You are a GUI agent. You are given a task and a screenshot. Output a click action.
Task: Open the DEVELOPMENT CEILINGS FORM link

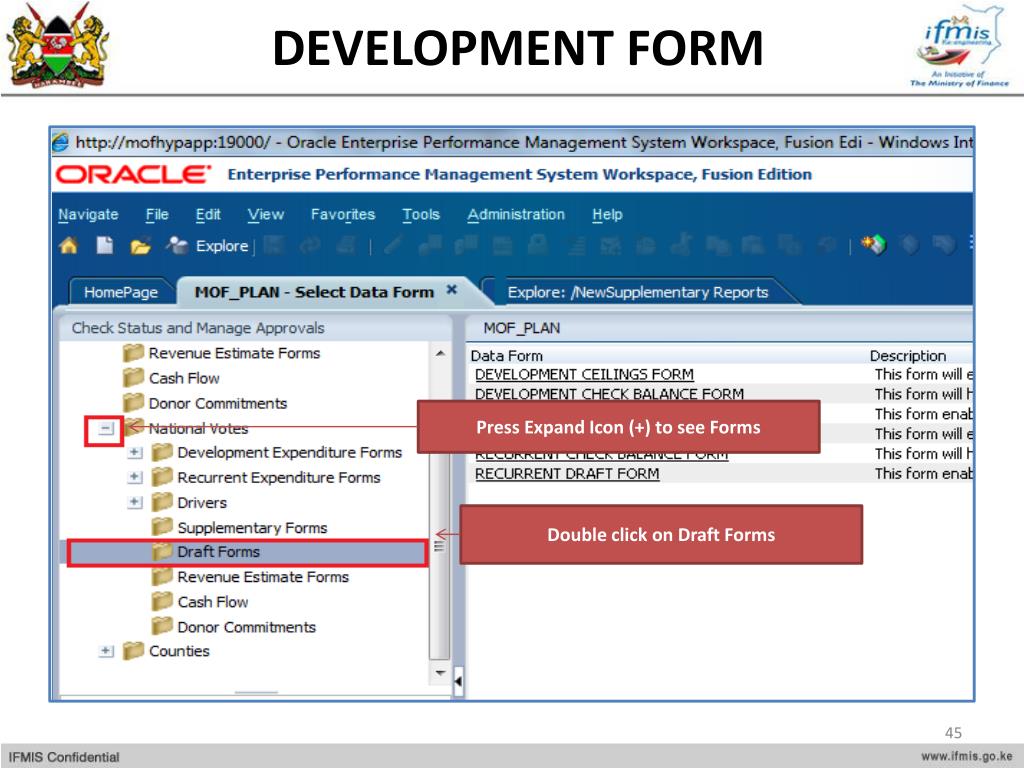pyautogui.click(x=584, y=374)
